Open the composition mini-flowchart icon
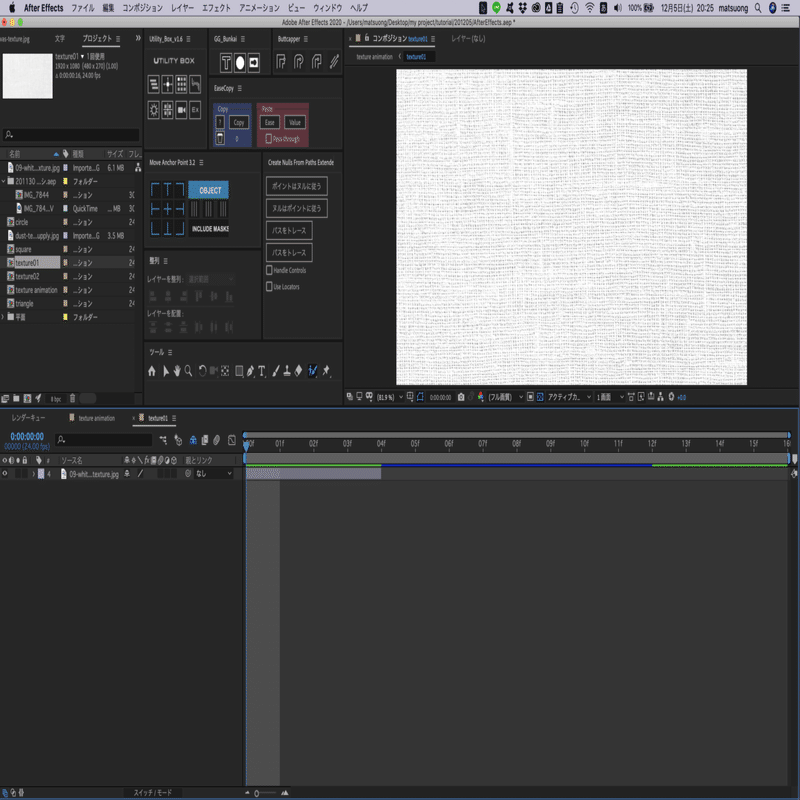This screenshot has width=800, height=800. click(163, 440)
